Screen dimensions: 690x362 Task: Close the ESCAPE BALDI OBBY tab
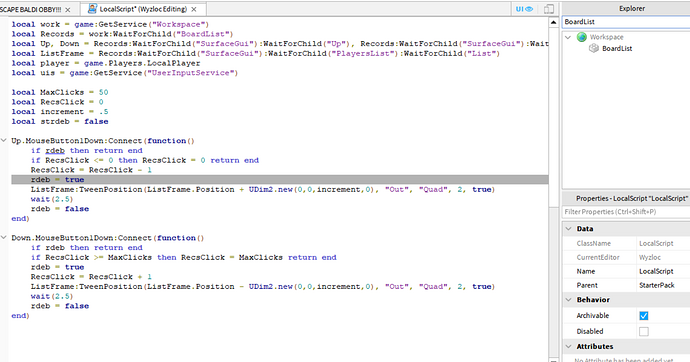coord(67,9)
